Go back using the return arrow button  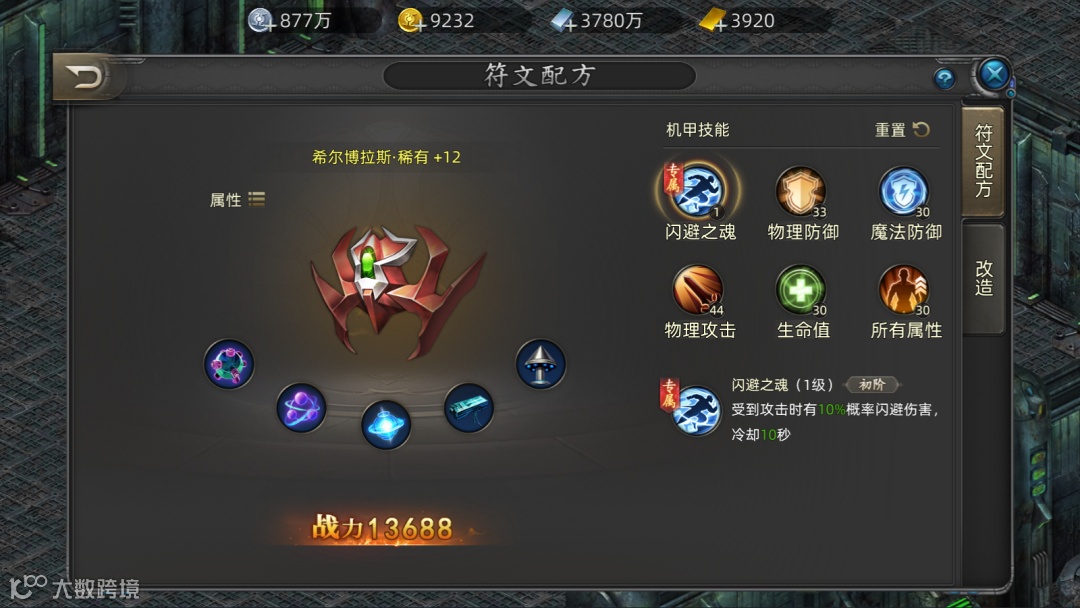pyautogui.click(x=85, y=76)
